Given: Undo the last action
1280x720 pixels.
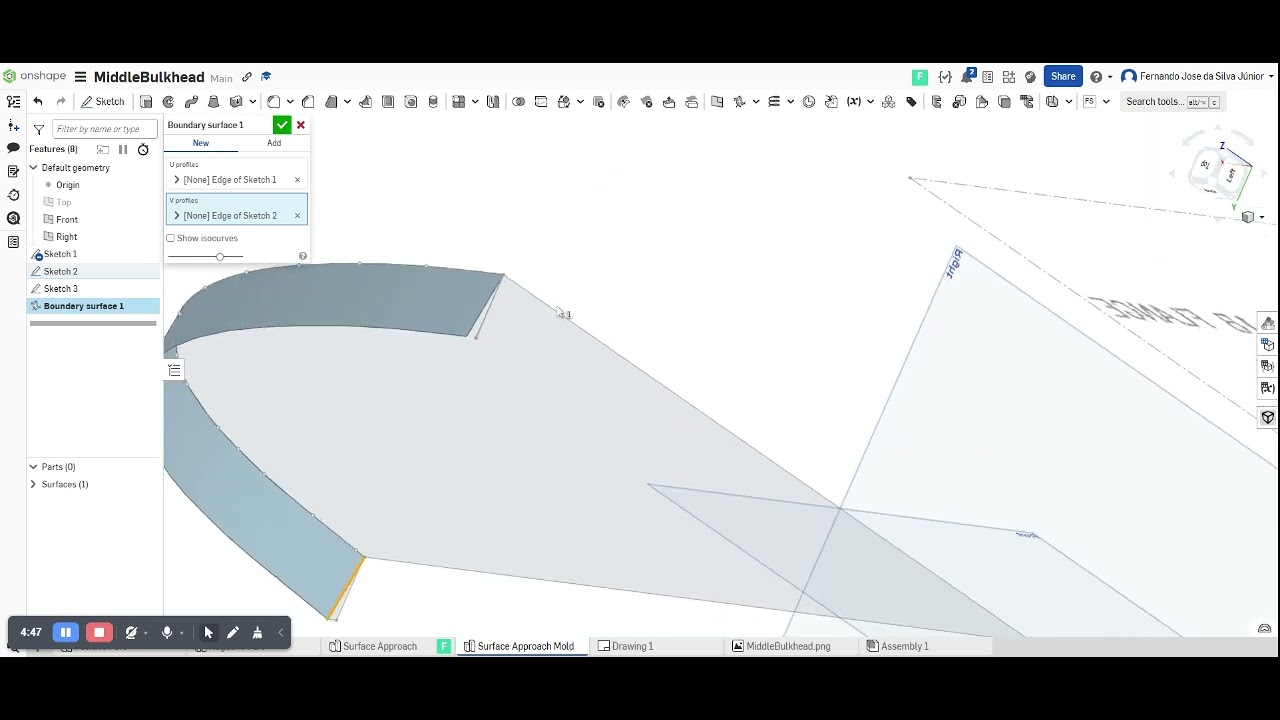Looking at the screenshot, I should pyautogui.click(x=38, y=102).
